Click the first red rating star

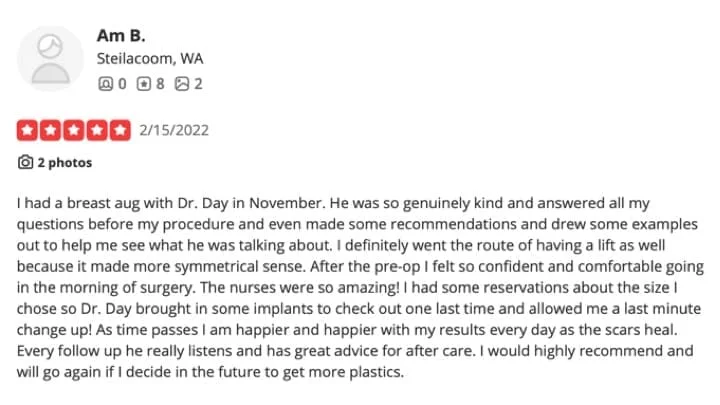click(27, 130)
